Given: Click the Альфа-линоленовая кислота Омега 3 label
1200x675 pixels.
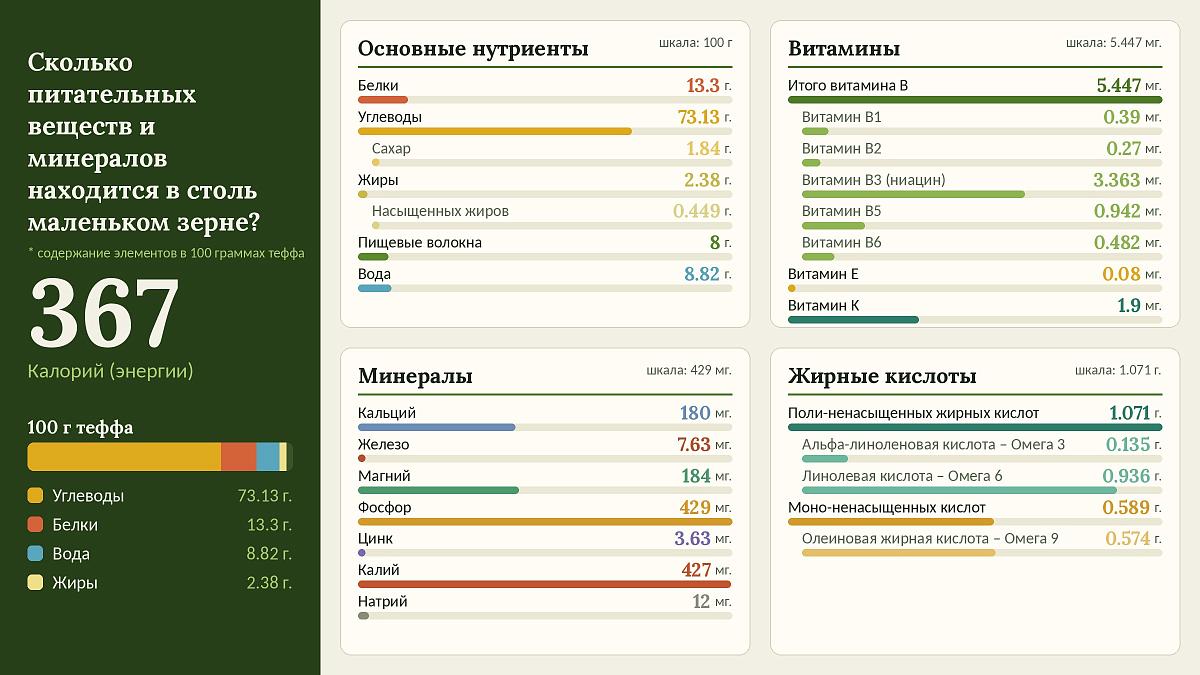Looking at the screenshot, I should point(934,444).
